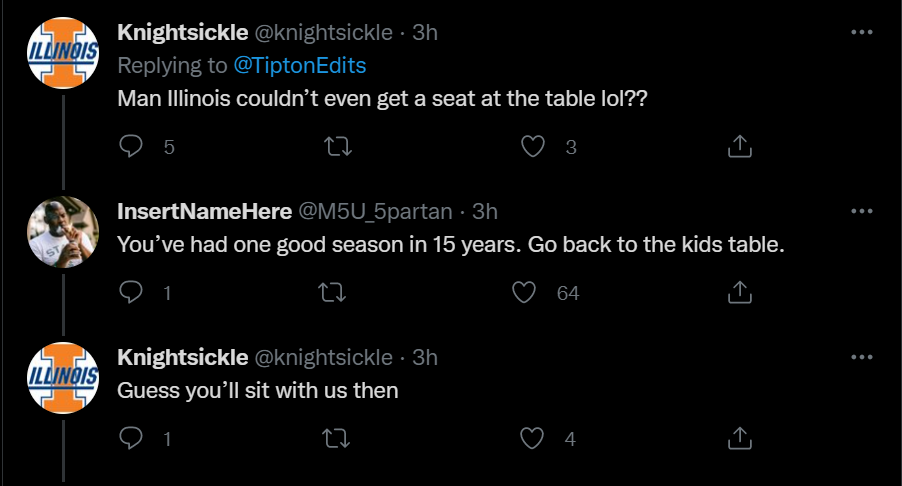This screenshot has height=486, width=902.
Task: Reply to 'Guess you'll sit with us' tweet
Action: [132, 438]
